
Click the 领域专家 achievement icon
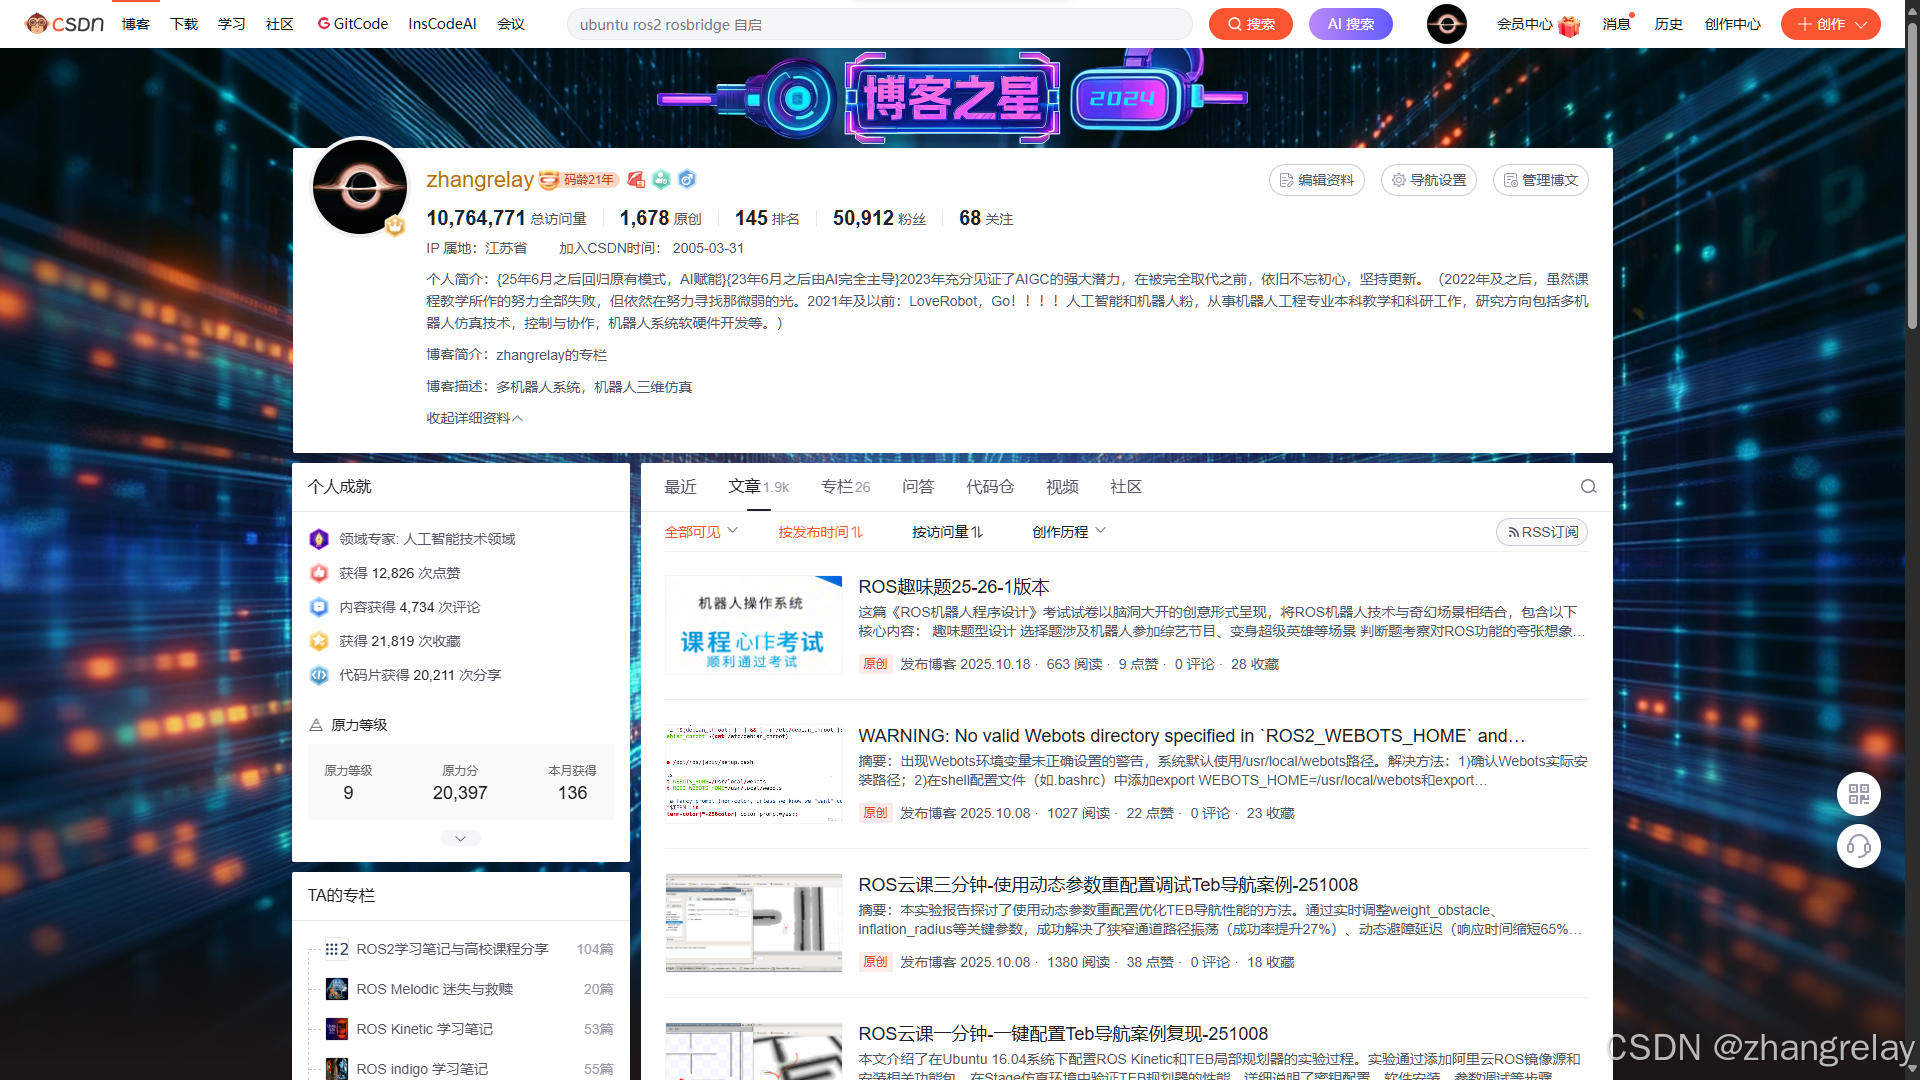coord(319,539)
